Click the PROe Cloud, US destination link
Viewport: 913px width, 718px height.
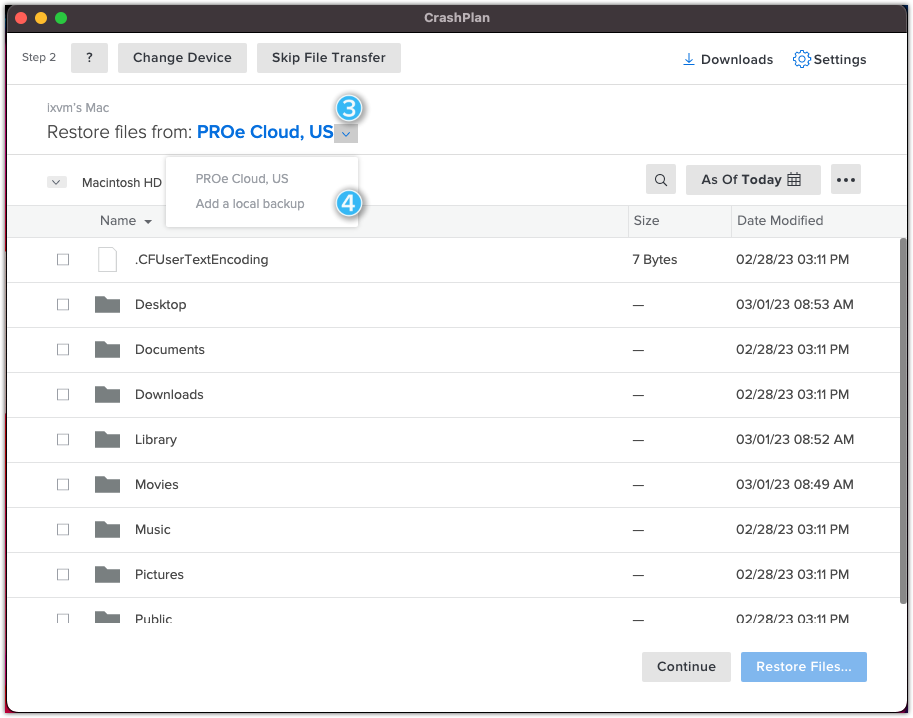tap(265, 132)
